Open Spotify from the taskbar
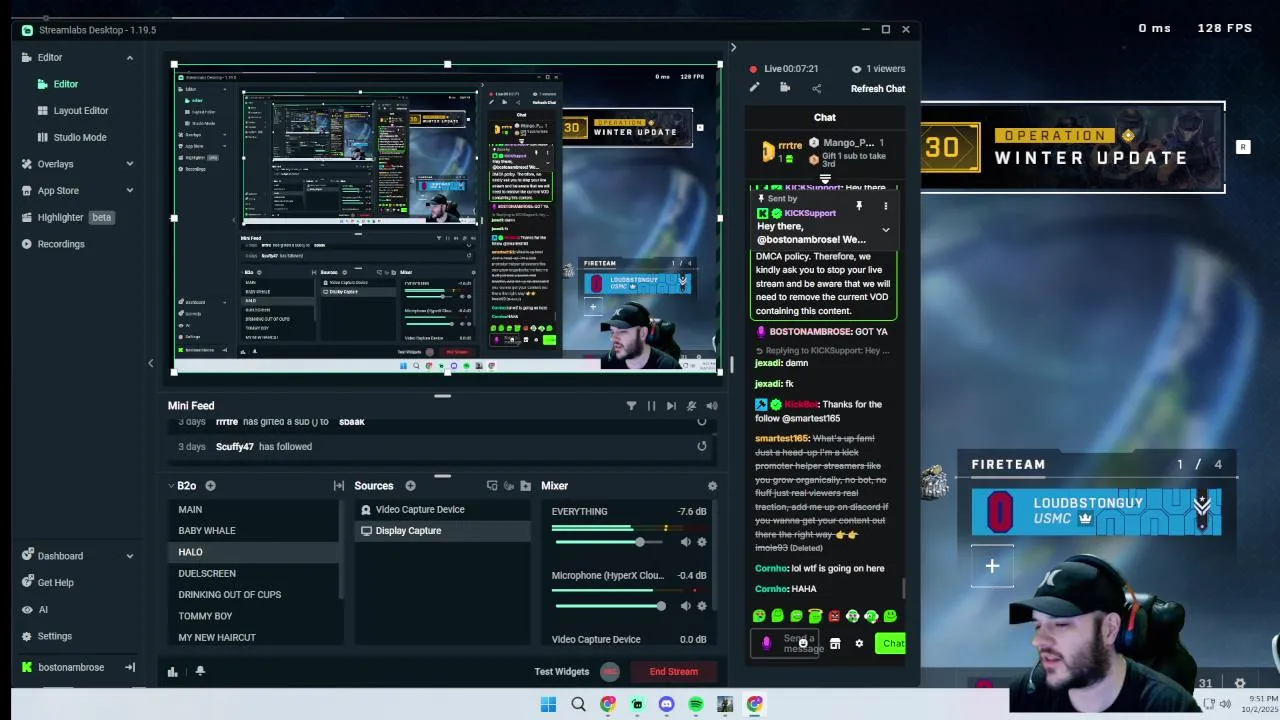 pos(696,704)
